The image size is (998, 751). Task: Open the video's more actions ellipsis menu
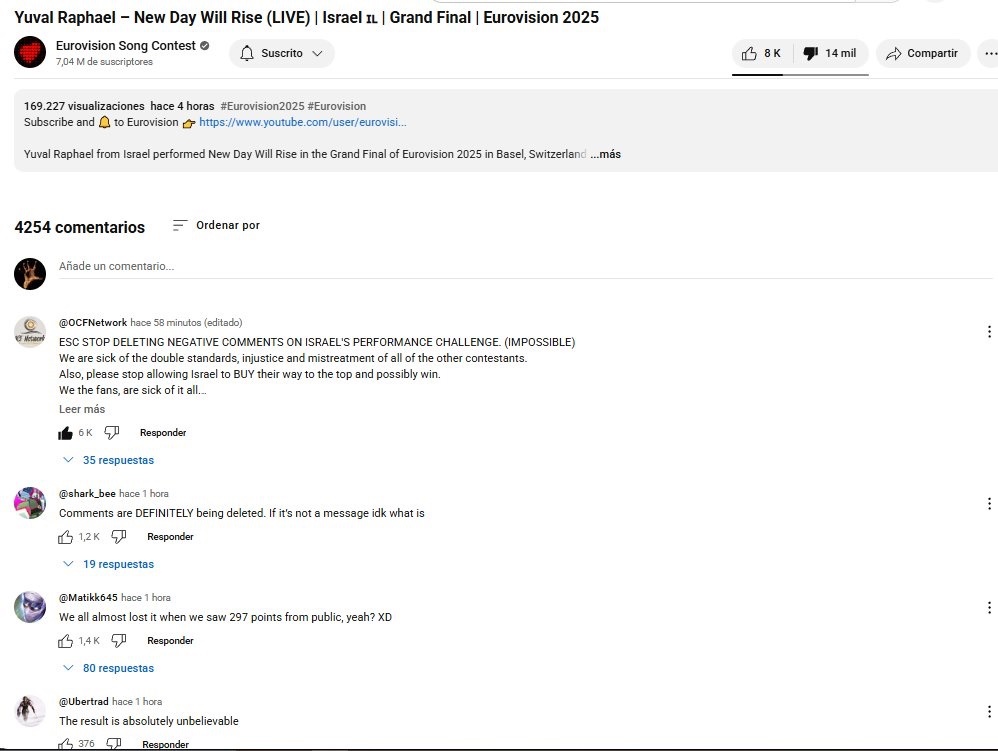990,53
